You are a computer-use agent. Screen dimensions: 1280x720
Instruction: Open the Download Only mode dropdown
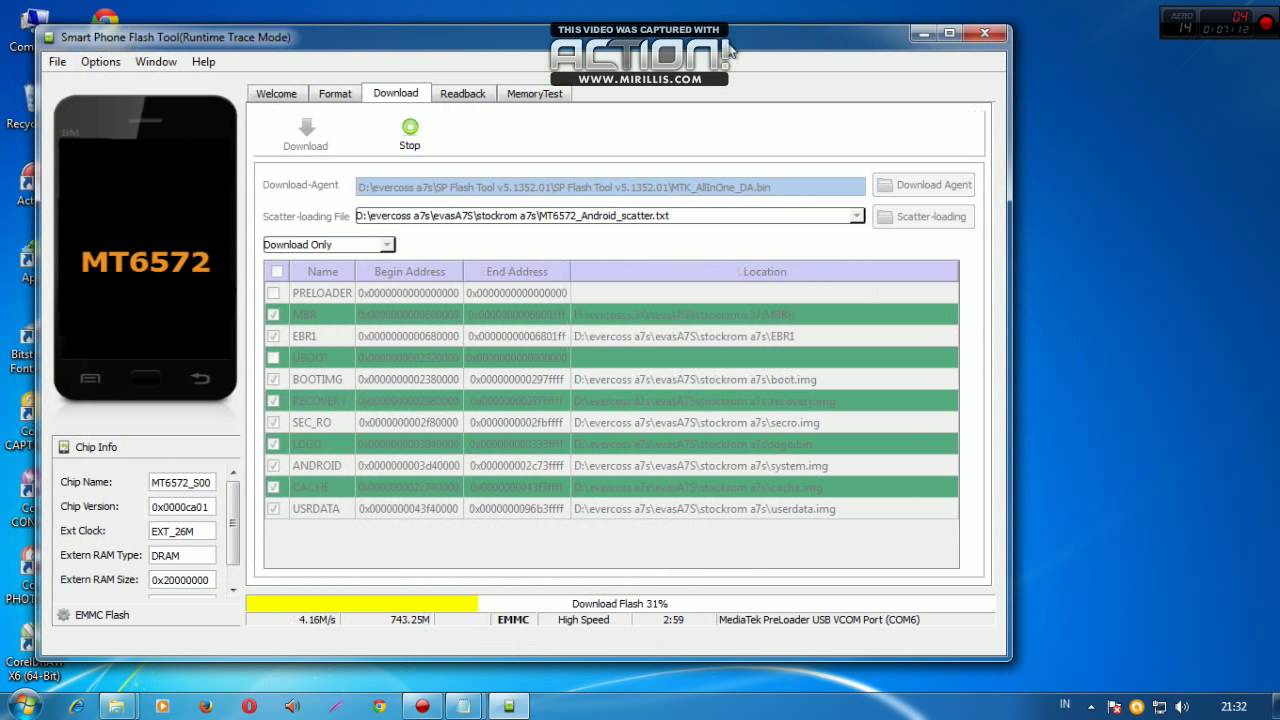click(x=329, y=244)
